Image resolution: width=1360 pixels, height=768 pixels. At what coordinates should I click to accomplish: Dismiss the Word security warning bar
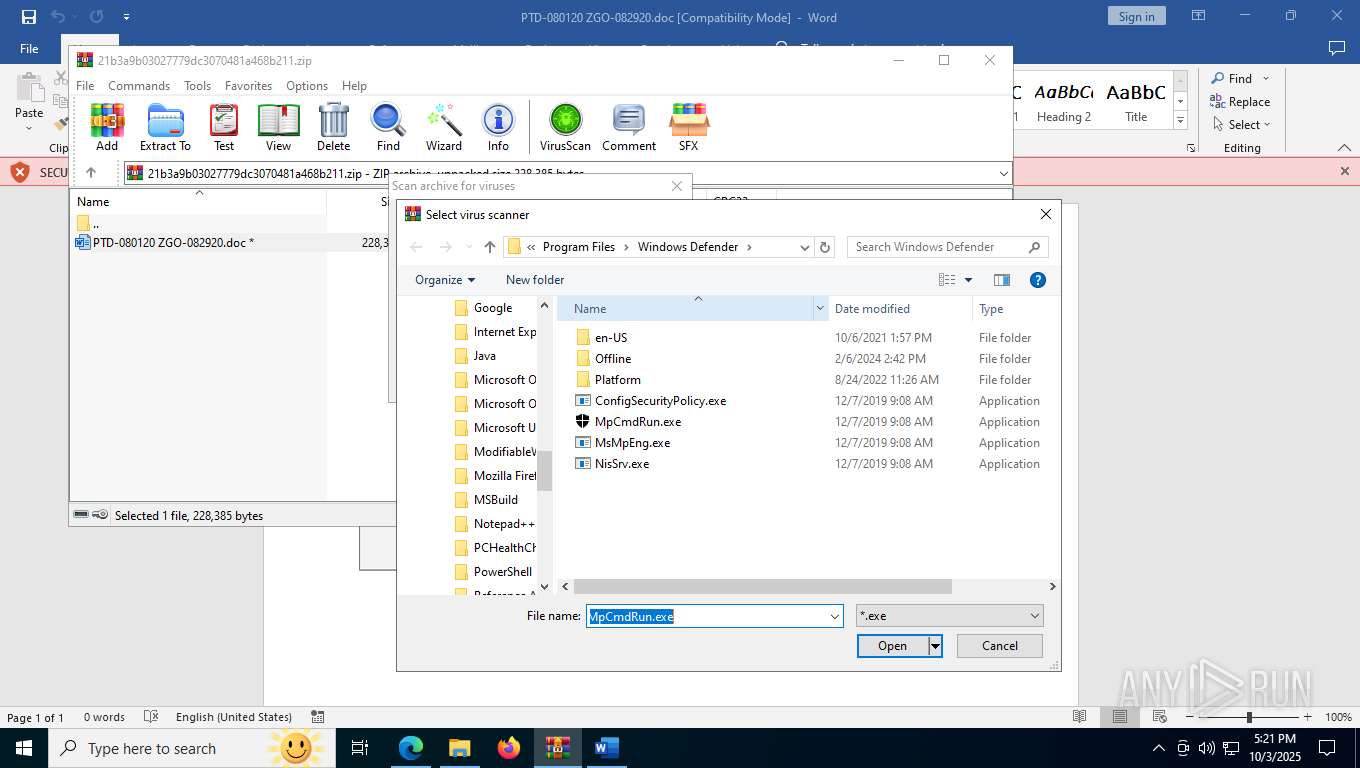[1345, 171]
